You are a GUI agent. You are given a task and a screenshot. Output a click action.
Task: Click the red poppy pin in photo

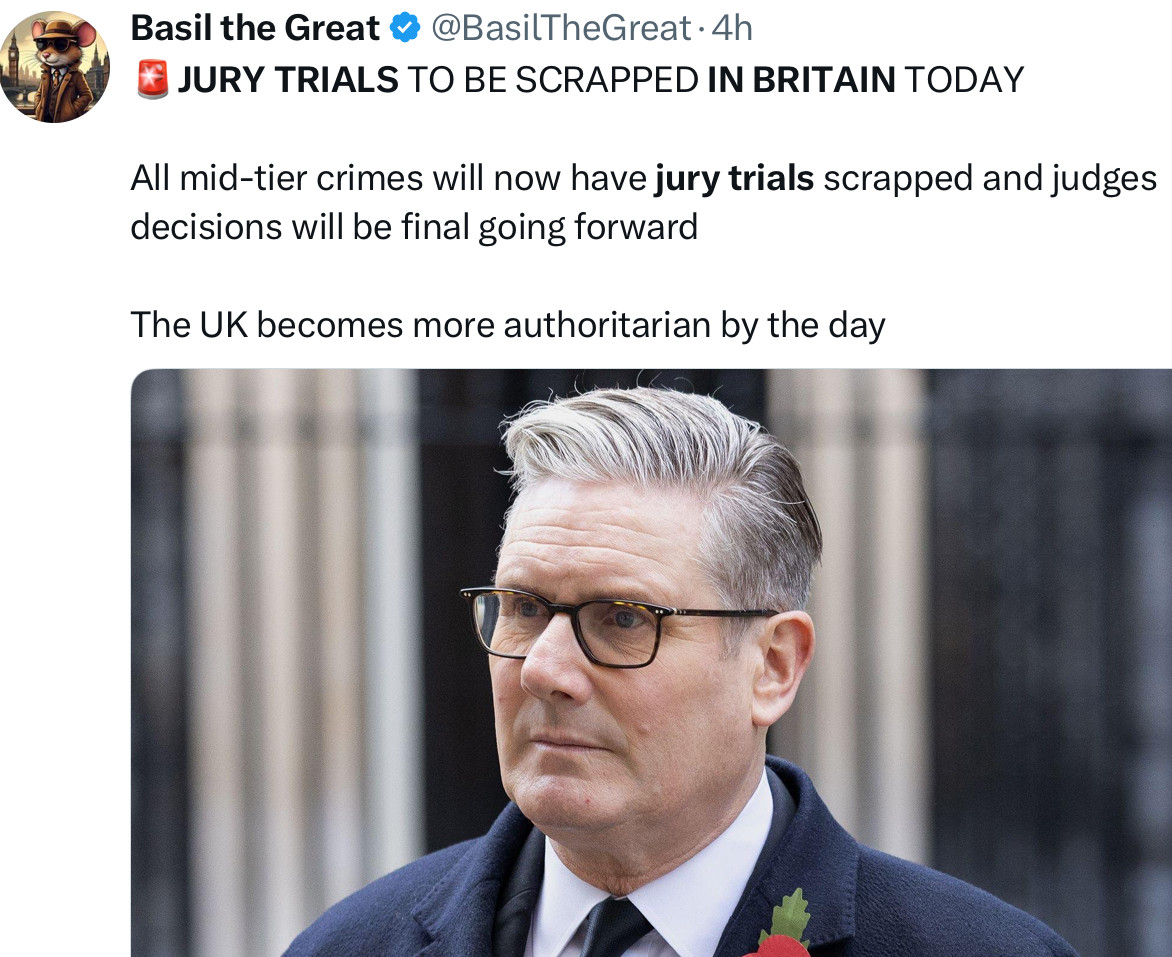coord(783,927)
